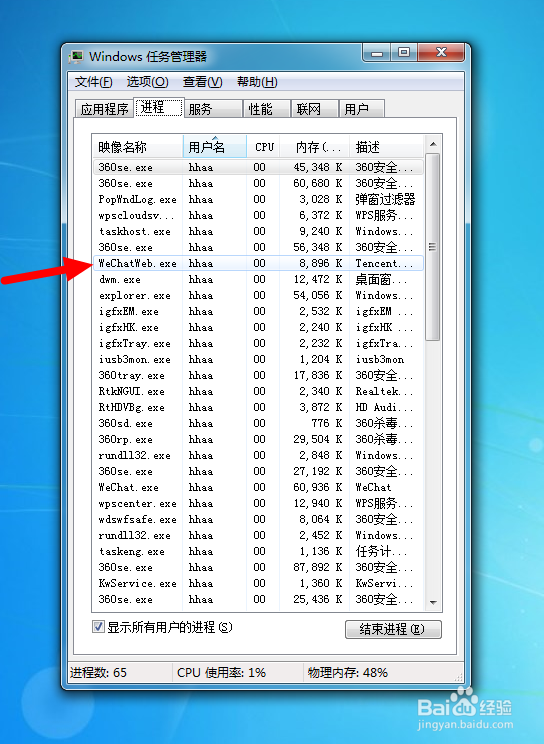Switch to the 服务 tab
The width and height of the screenshot is (544, 744).
[x=213, y=109]
